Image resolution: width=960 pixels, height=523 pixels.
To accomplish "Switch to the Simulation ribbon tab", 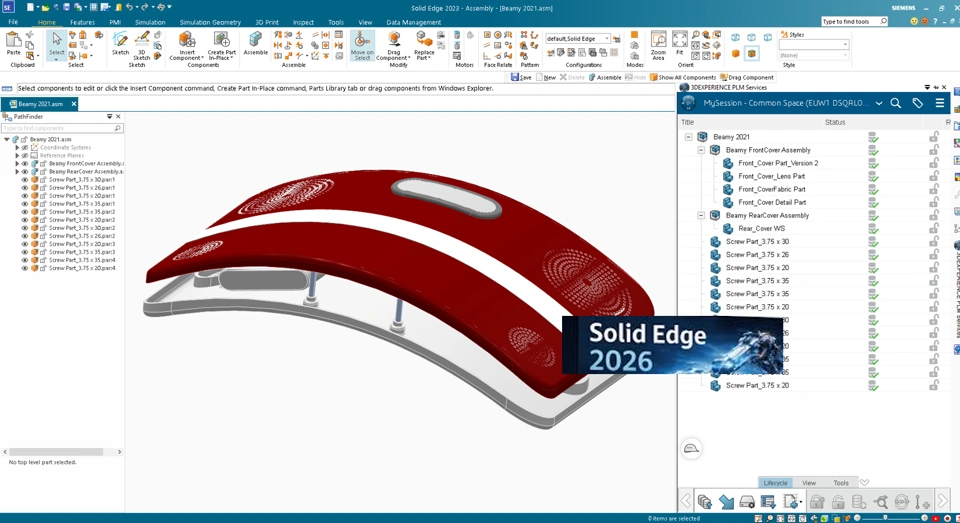I will (x=149, y=22).
